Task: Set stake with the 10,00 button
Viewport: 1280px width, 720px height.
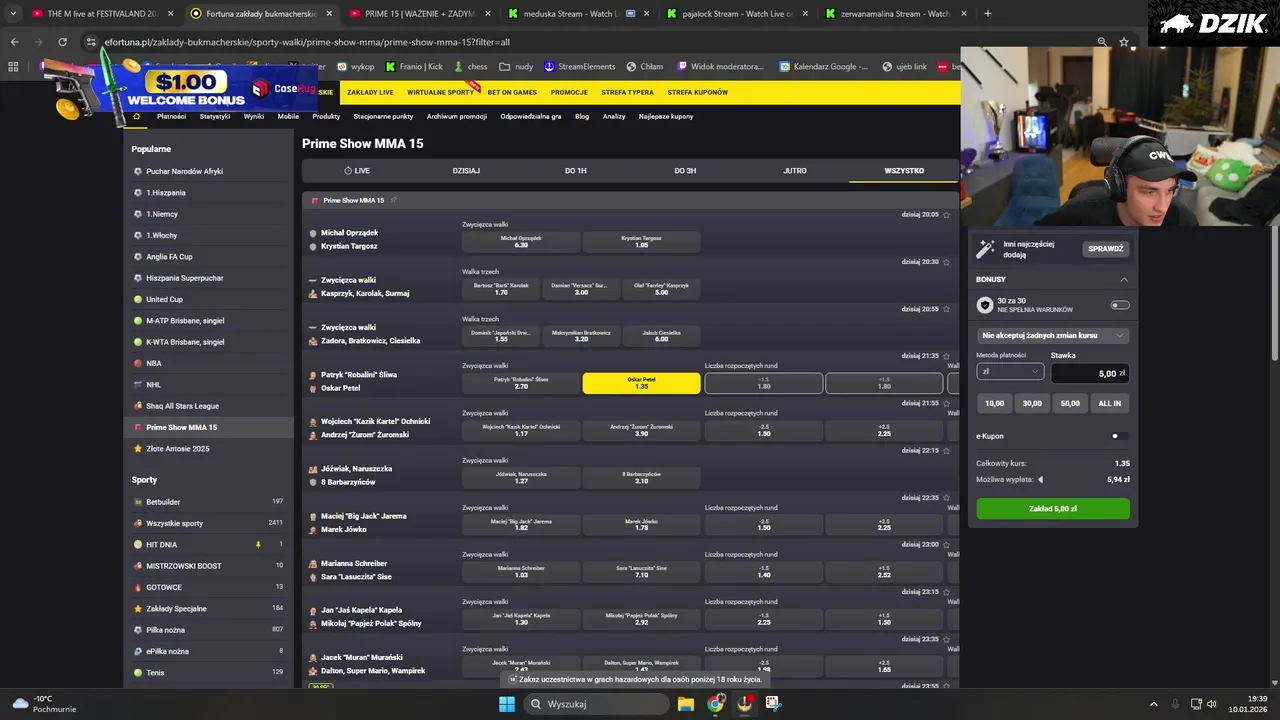Action: (994, 403)
